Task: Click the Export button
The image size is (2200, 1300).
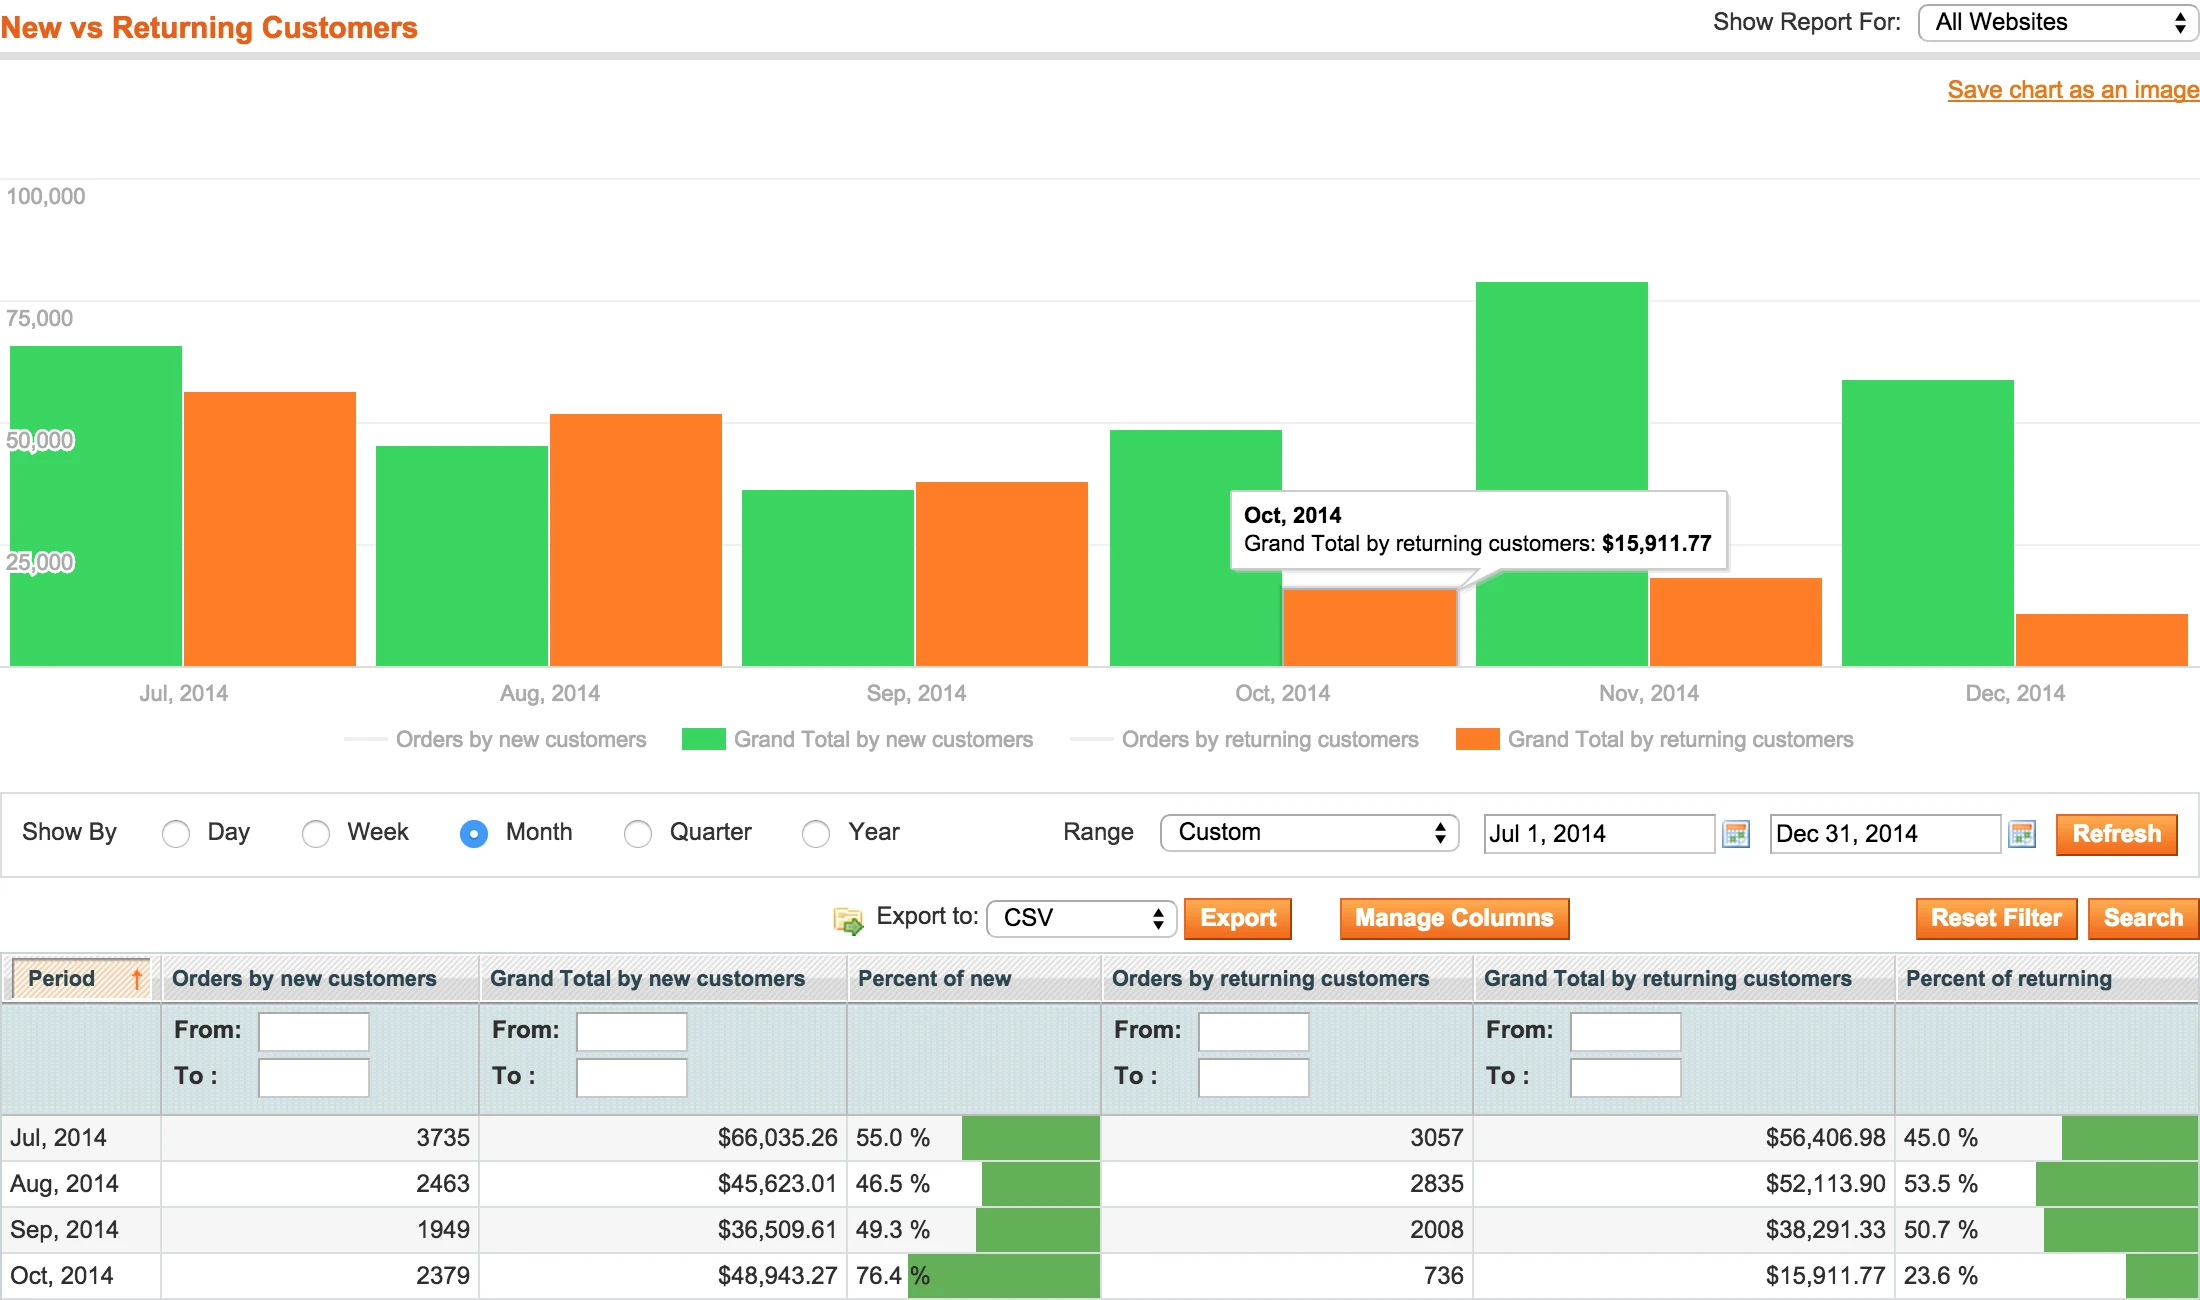Action: [x=1238, y=918]
